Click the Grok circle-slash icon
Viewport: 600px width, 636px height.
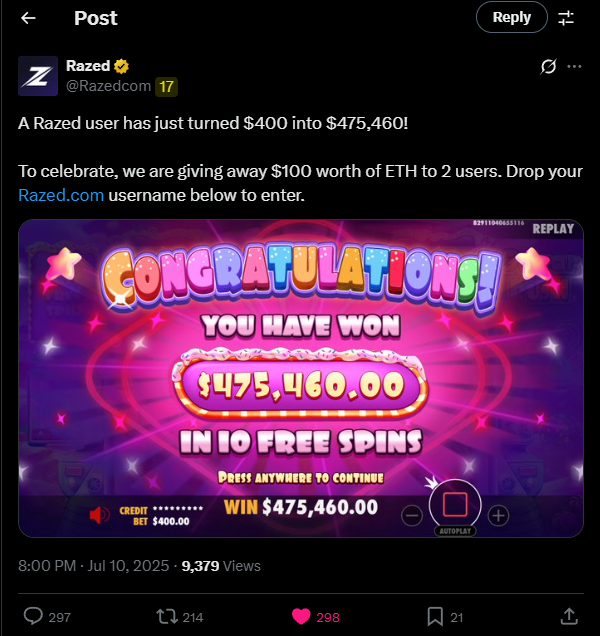[548, 67]
